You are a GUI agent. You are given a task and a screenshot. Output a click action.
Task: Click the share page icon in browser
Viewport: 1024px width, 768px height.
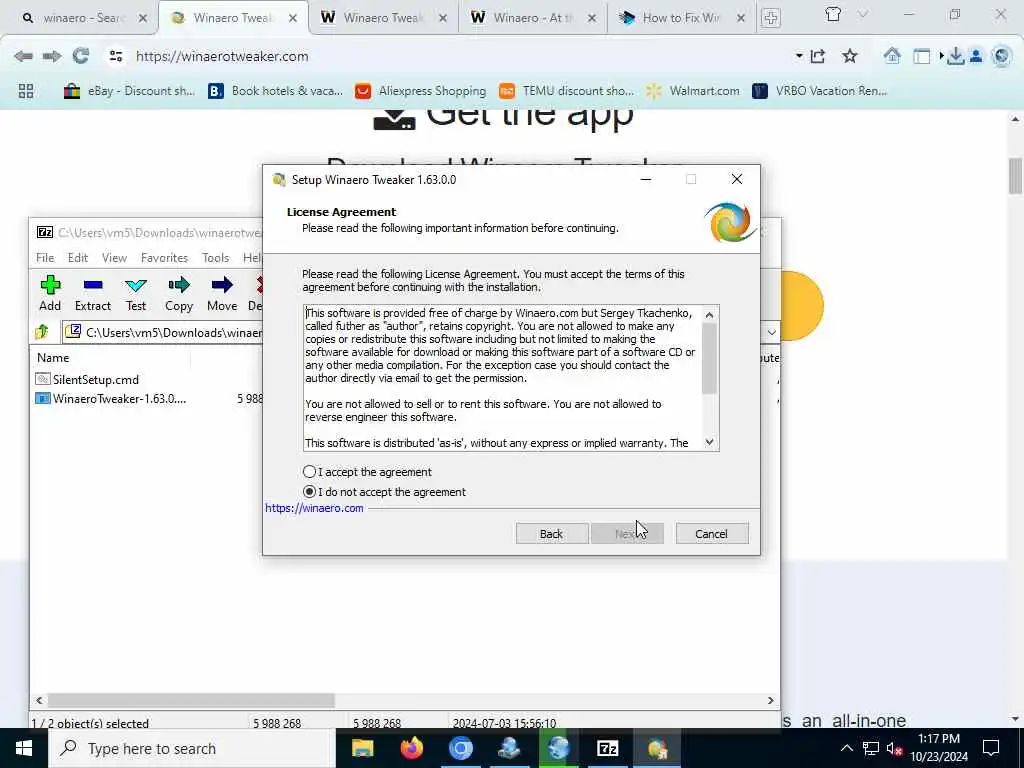[x=818, y=56]
